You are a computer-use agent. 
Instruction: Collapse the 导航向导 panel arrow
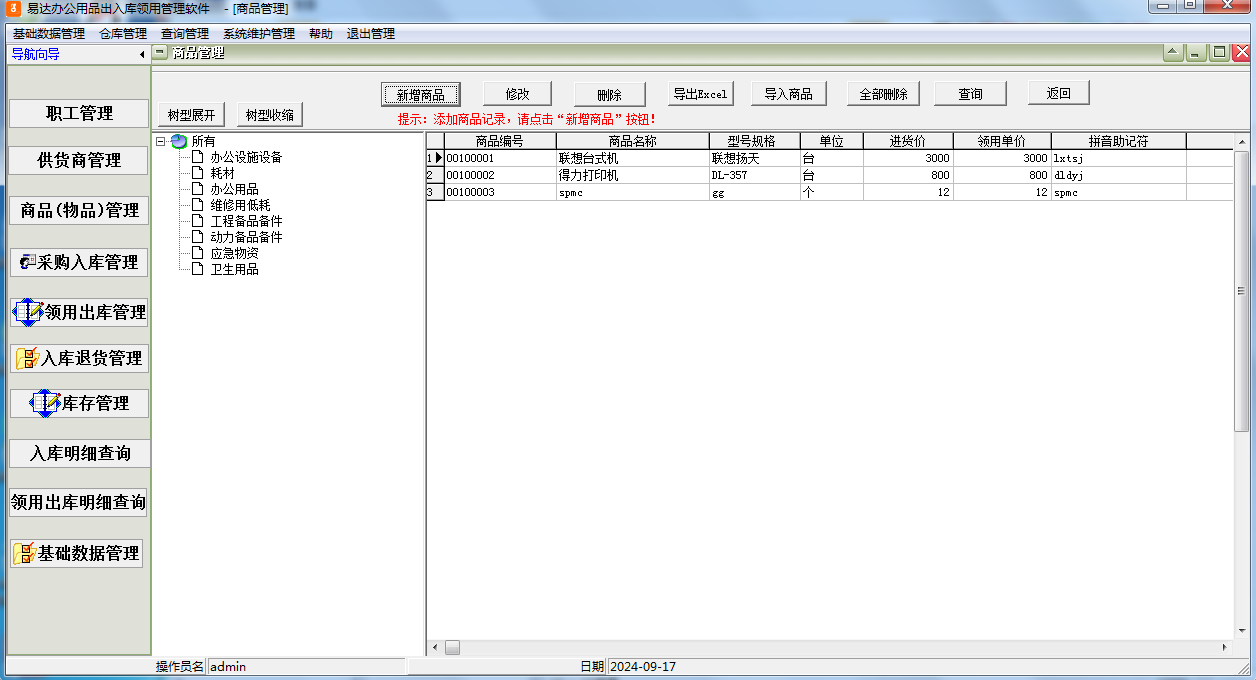click(x=142, y=54)
